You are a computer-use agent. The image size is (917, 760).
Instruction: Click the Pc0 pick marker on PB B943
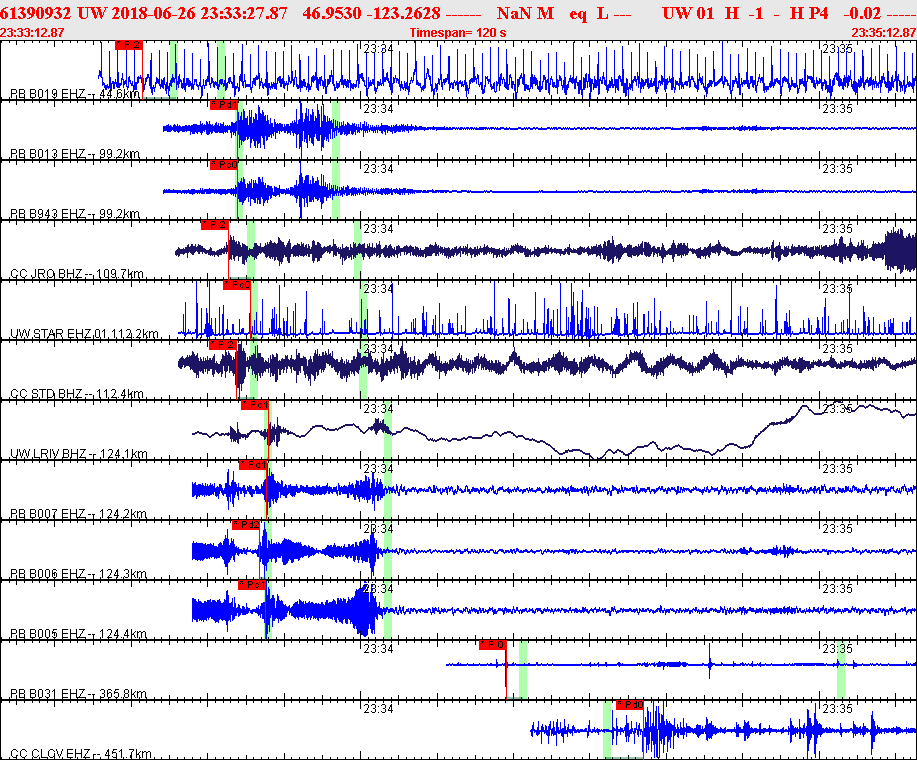tap(223, 165)
